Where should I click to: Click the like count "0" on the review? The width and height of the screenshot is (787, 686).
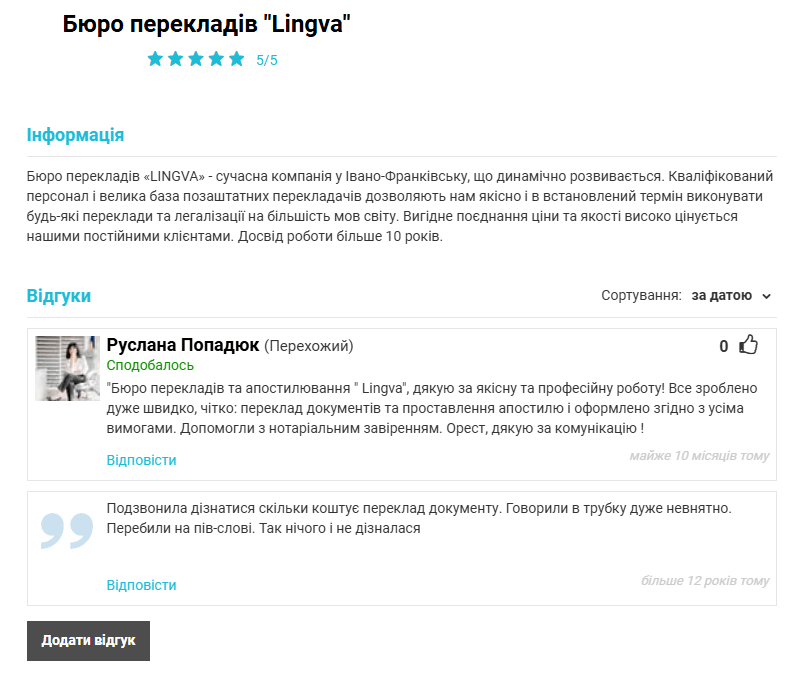(724, 346)
